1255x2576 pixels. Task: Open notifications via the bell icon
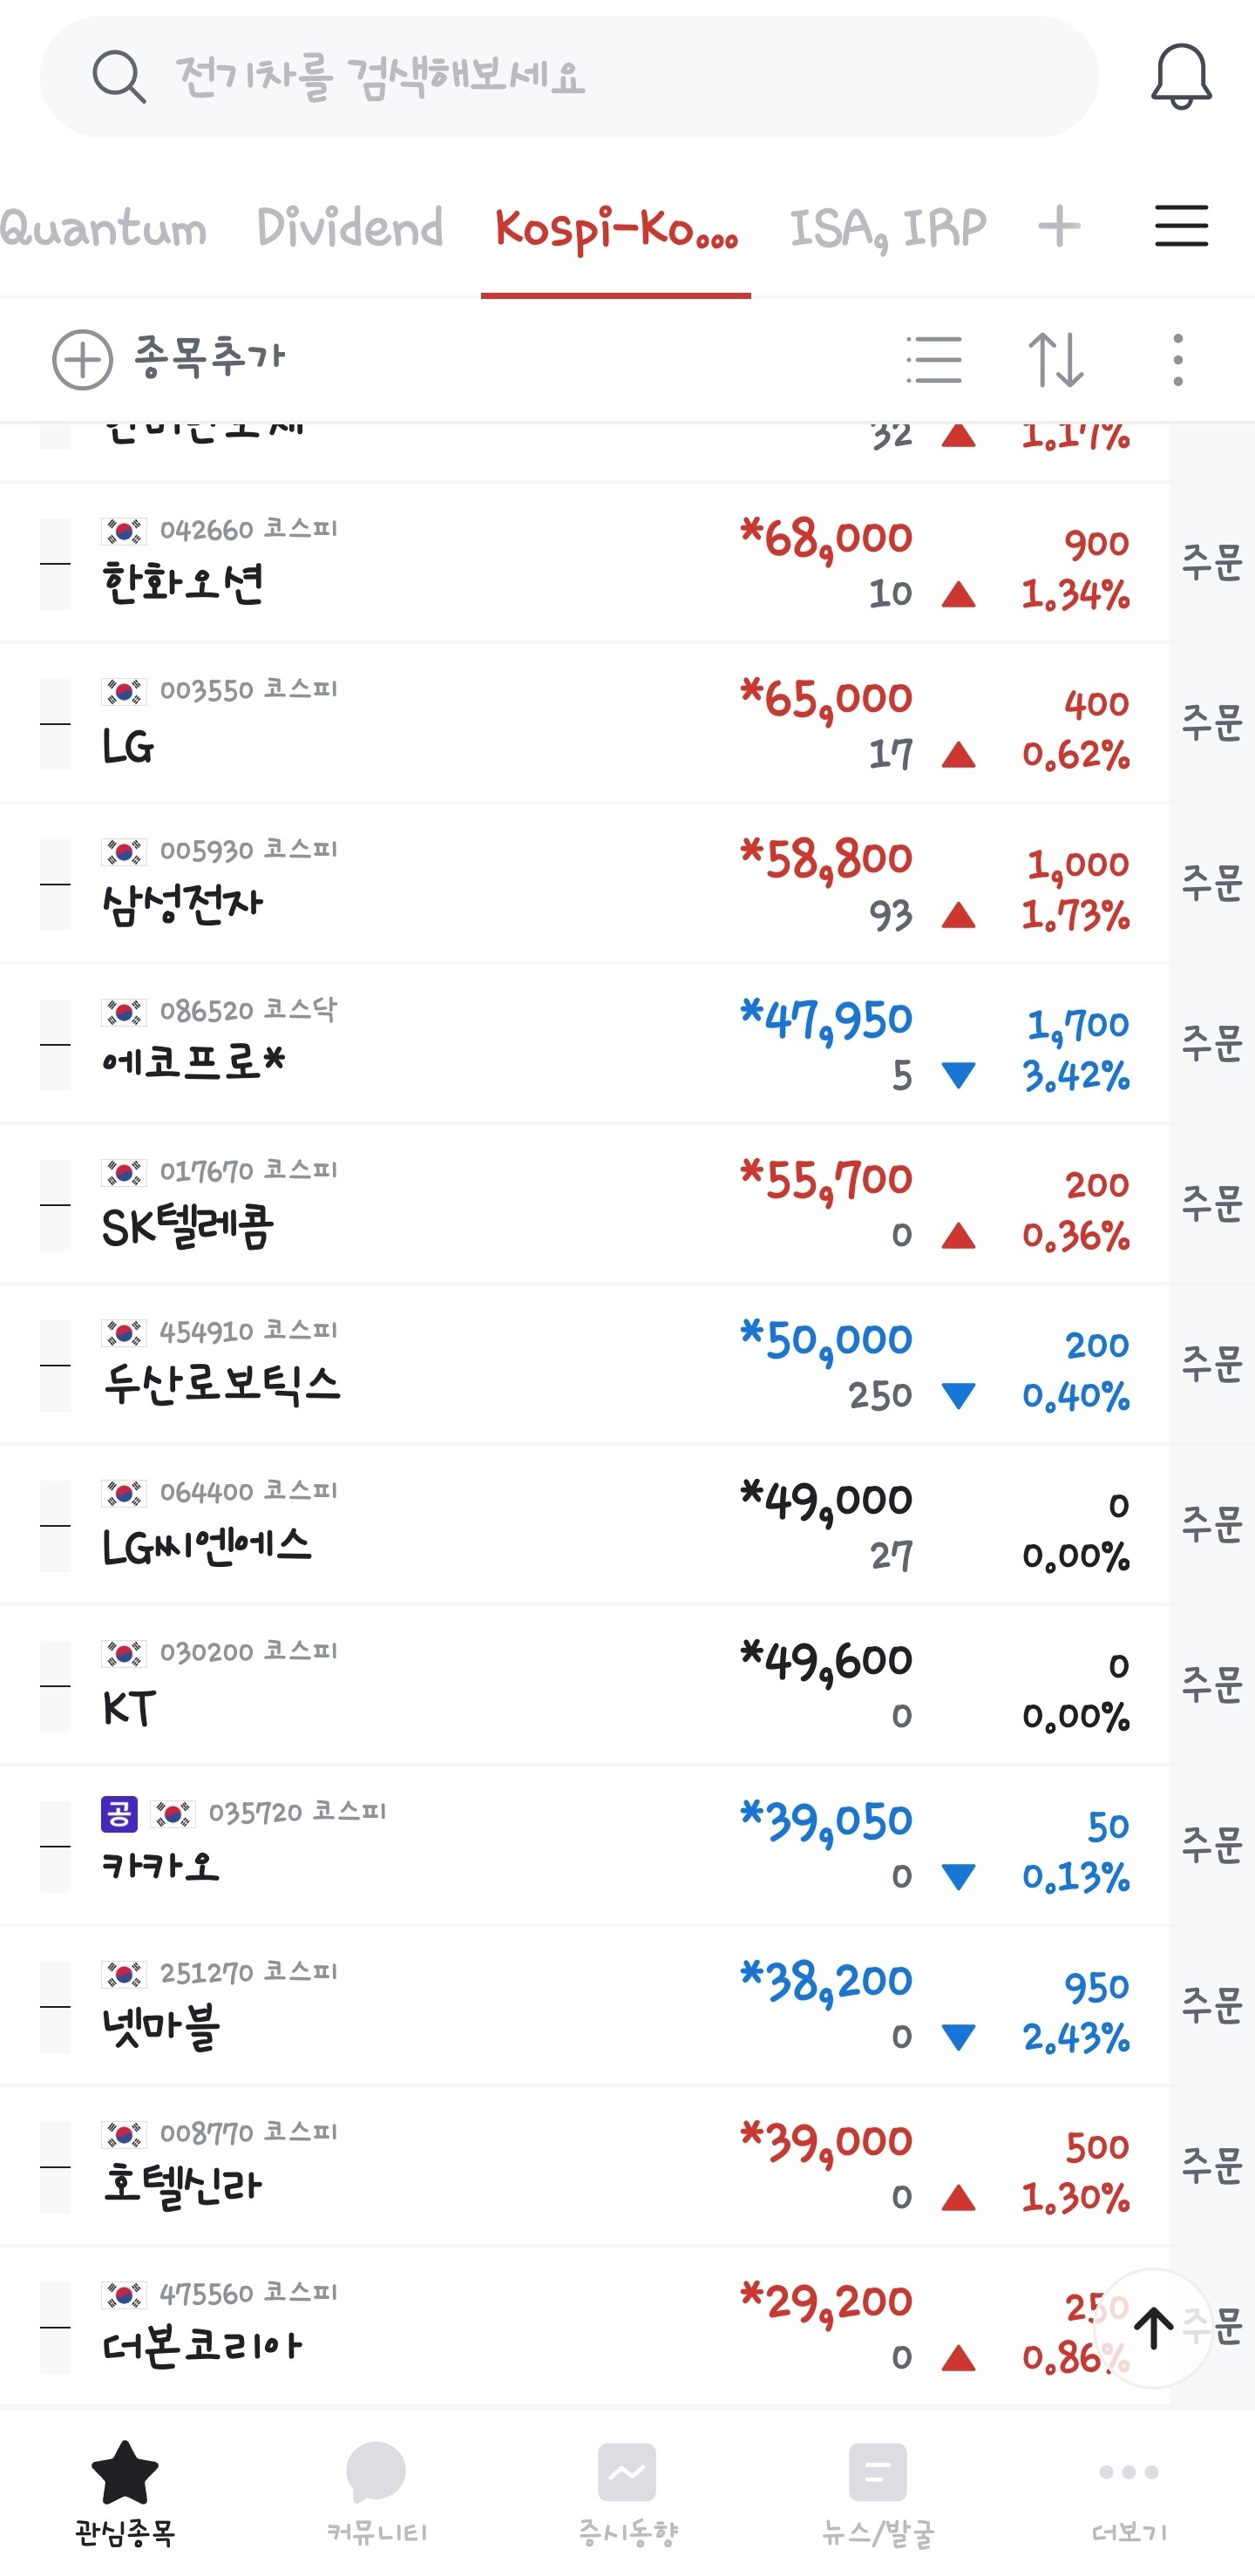coord(1181,76)
